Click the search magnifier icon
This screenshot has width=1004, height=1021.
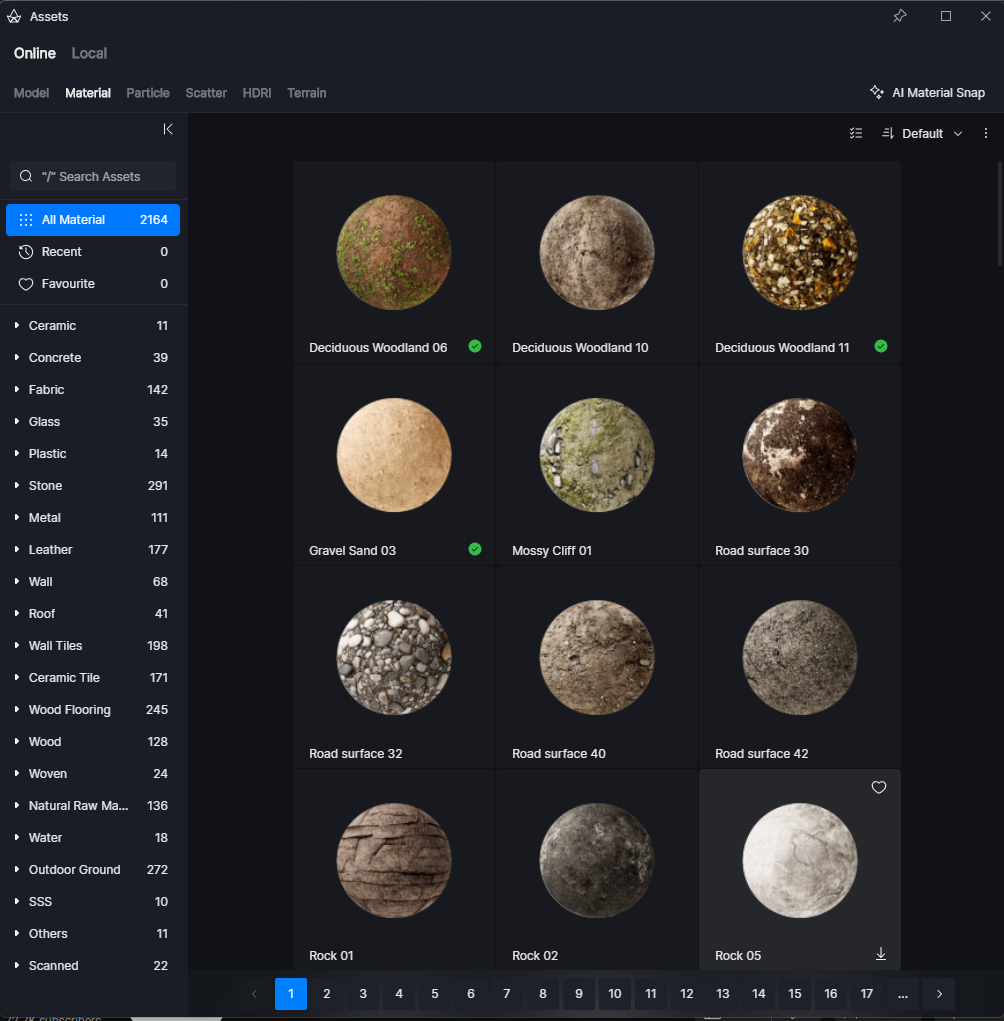click(26, 176)
